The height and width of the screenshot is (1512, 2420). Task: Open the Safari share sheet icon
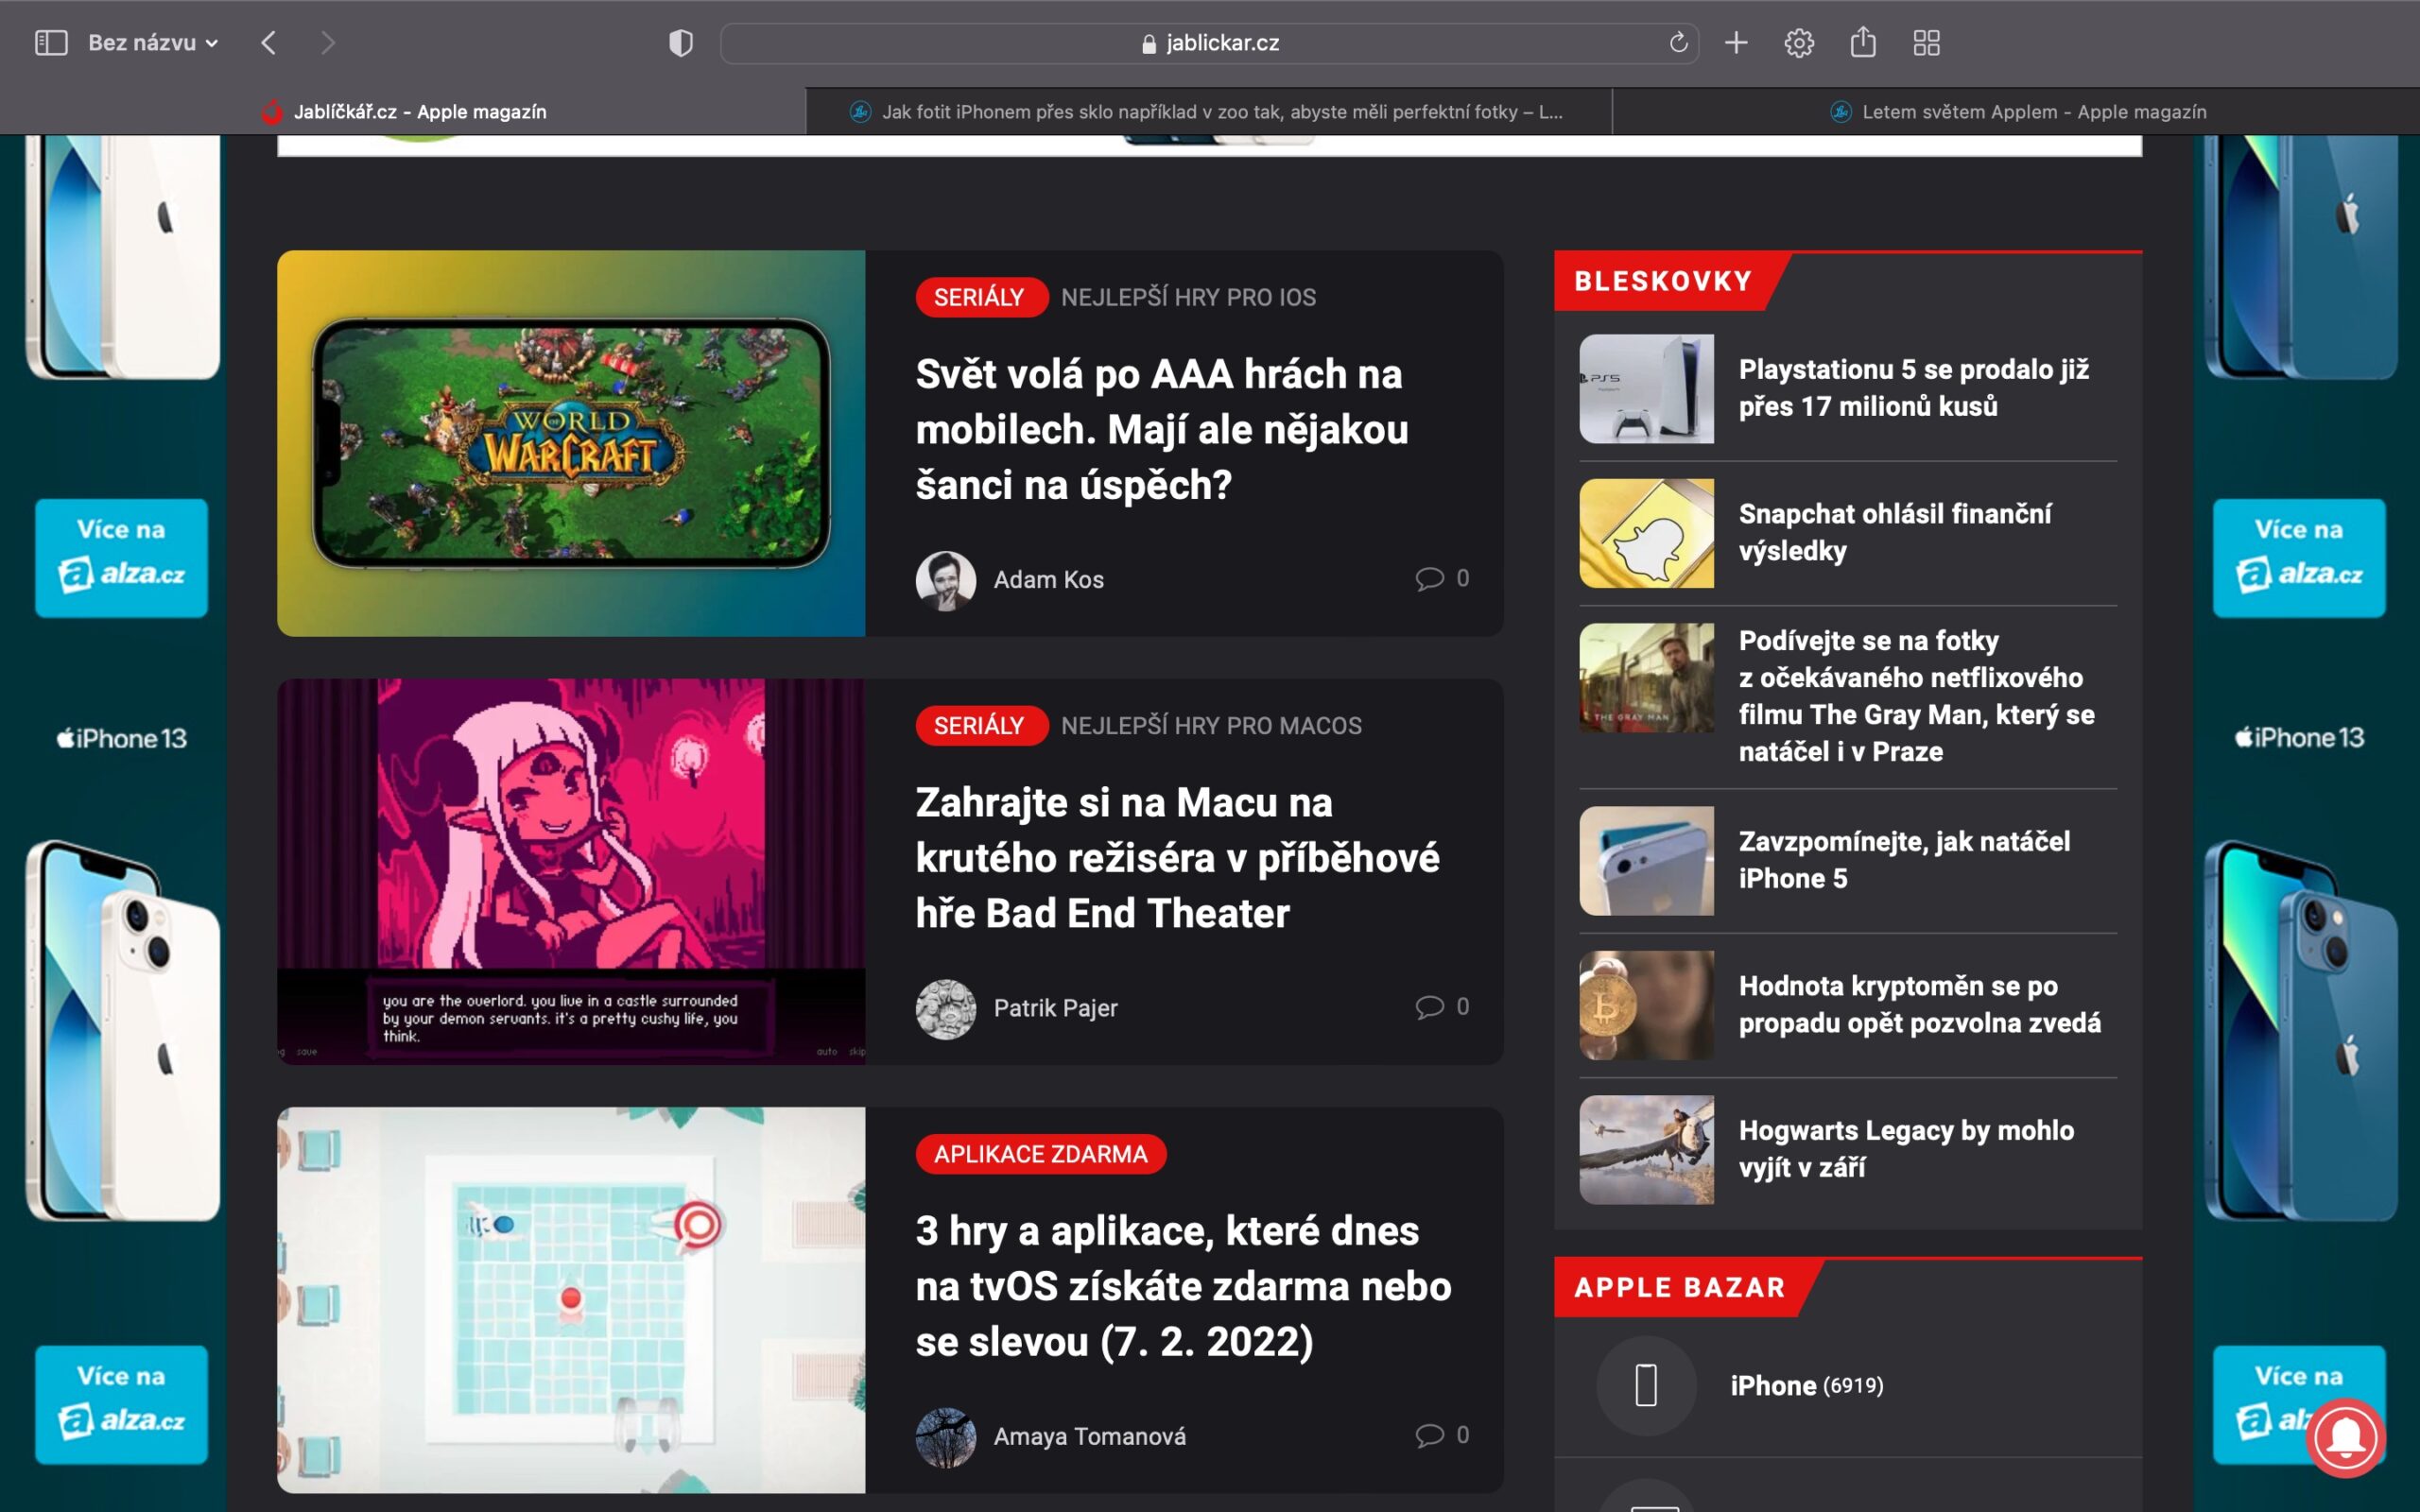tap(1864, 42)
